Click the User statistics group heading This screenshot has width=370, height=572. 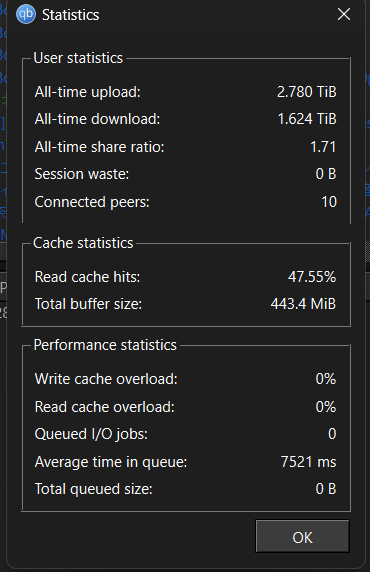(78, 58)
